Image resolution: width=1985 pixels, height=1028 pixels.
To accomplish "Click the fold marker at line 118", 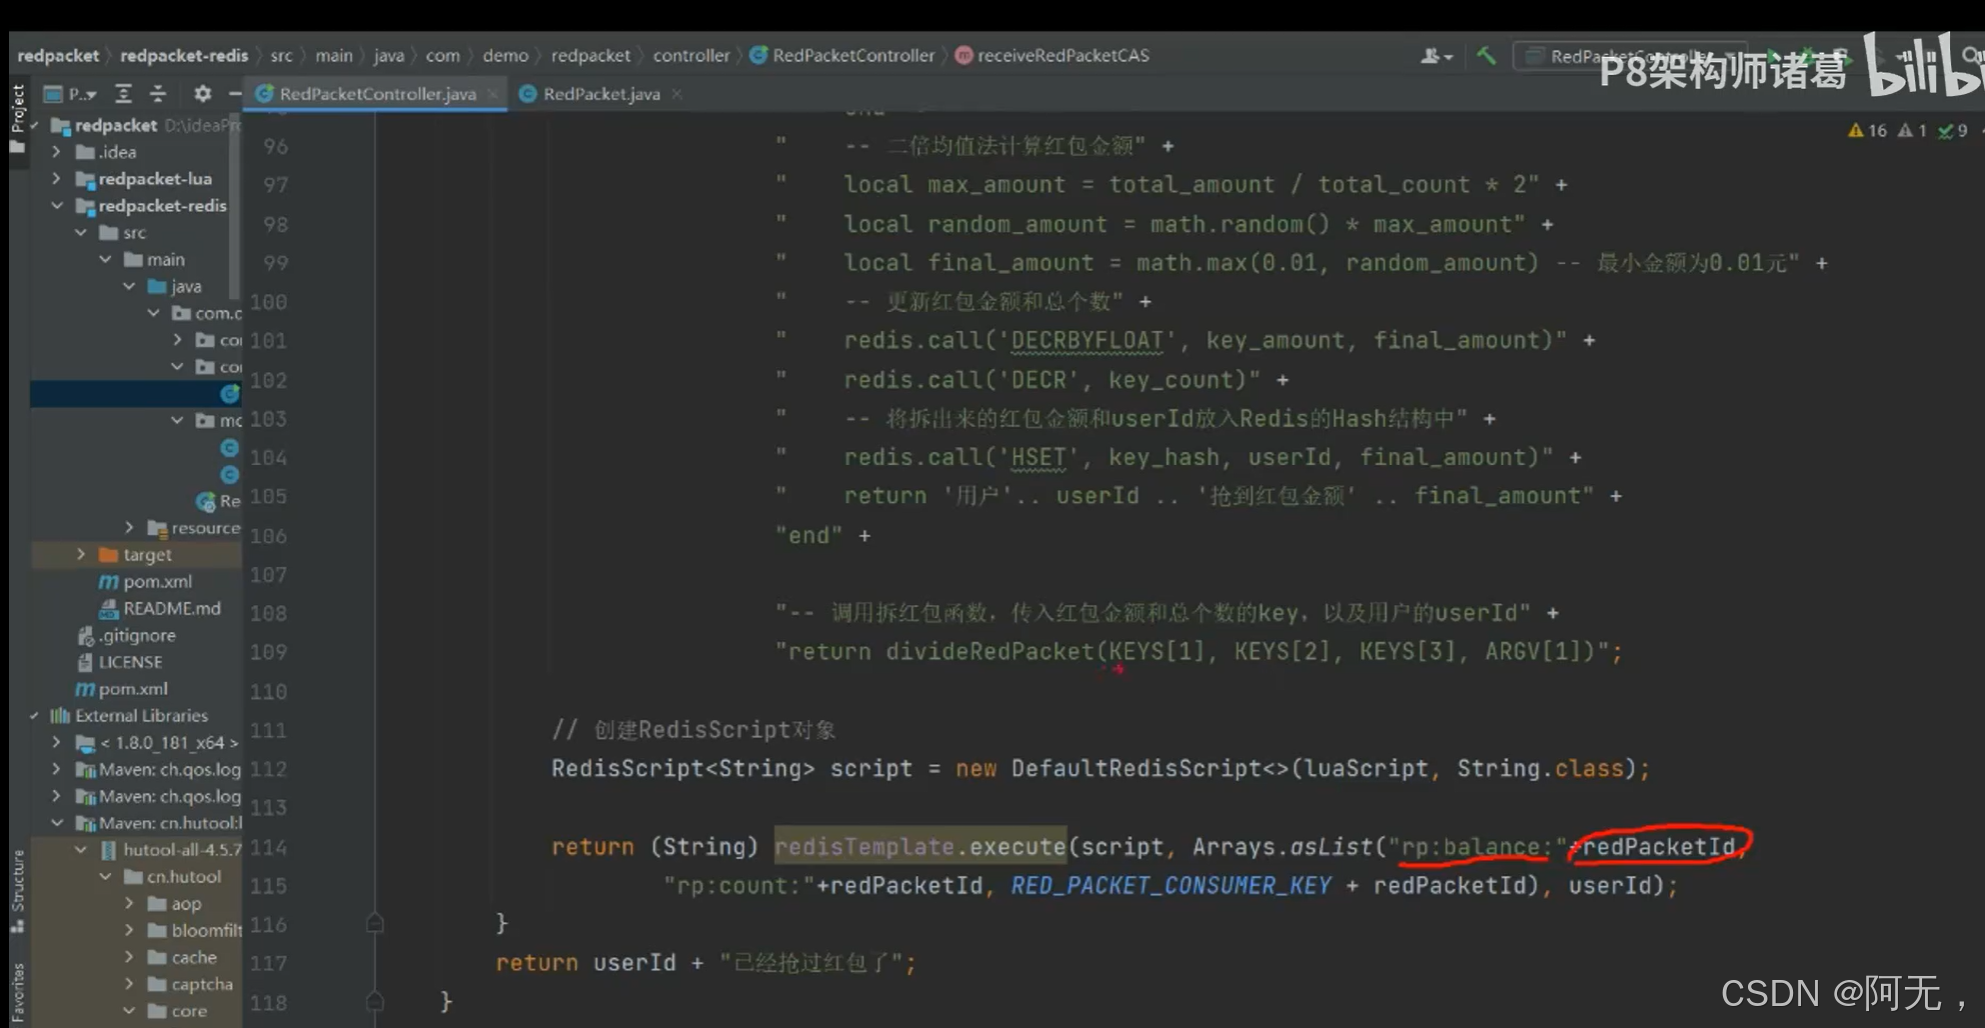I will coord(375,1001).
